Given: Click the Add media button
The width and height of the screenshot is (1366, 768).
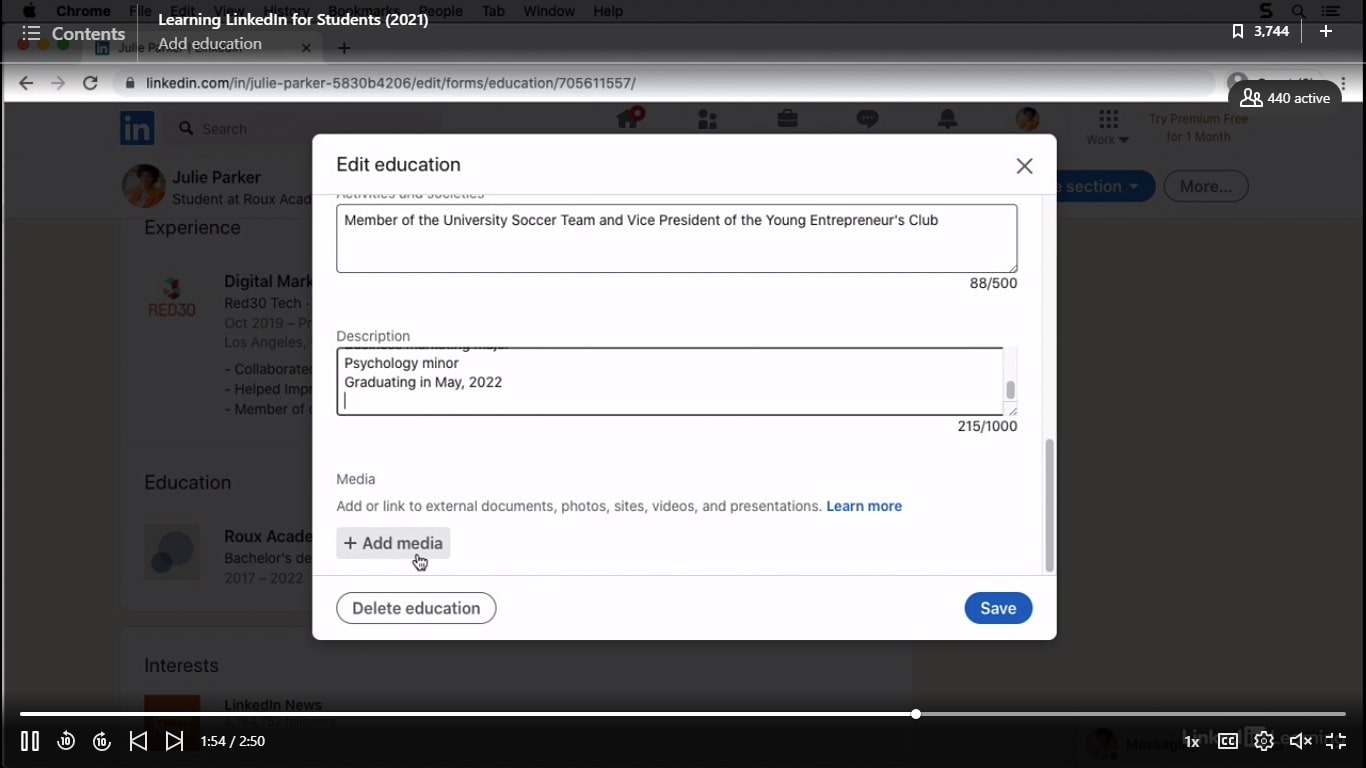Looking at the screenshot, I should coord(393,543).
